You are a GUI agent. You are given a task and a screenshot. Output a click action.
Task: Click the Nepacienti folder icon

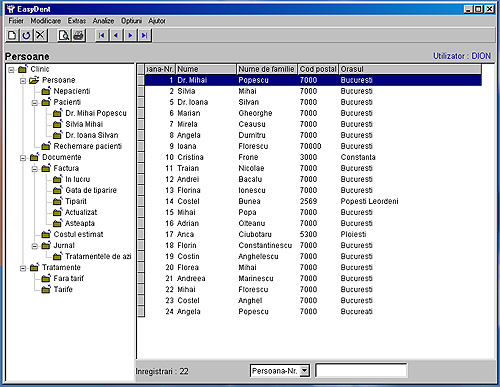pos(46,91)
